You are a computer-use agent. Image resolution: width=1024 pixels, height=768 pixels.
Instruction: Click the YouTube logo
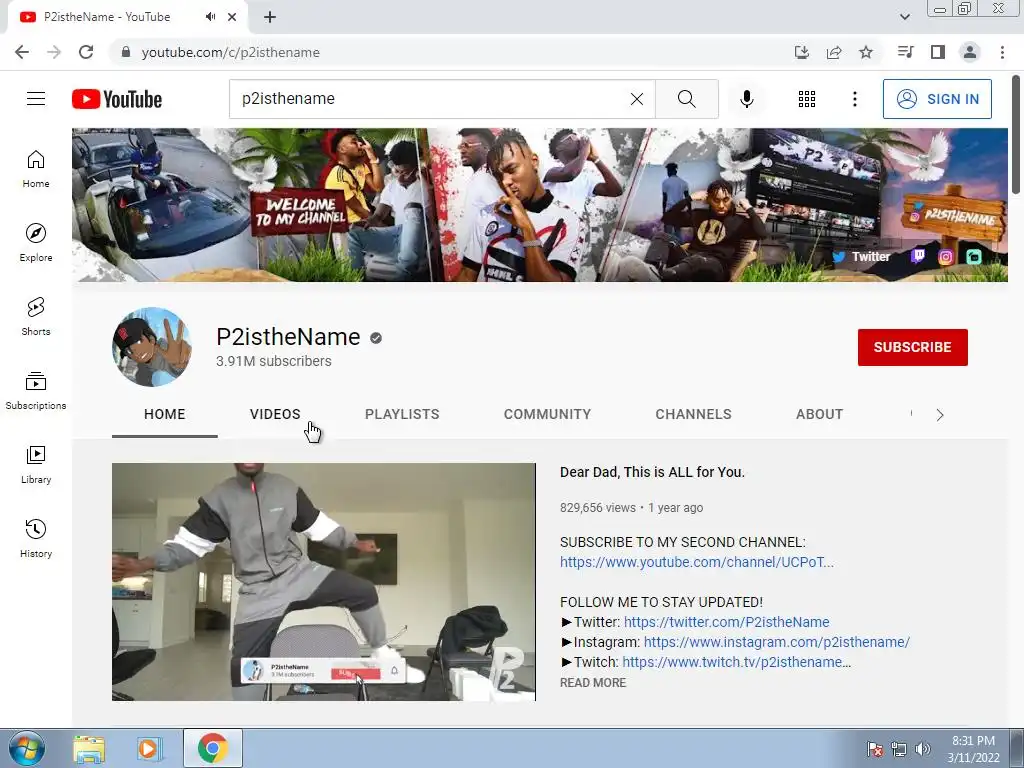(x=117, y=99)
